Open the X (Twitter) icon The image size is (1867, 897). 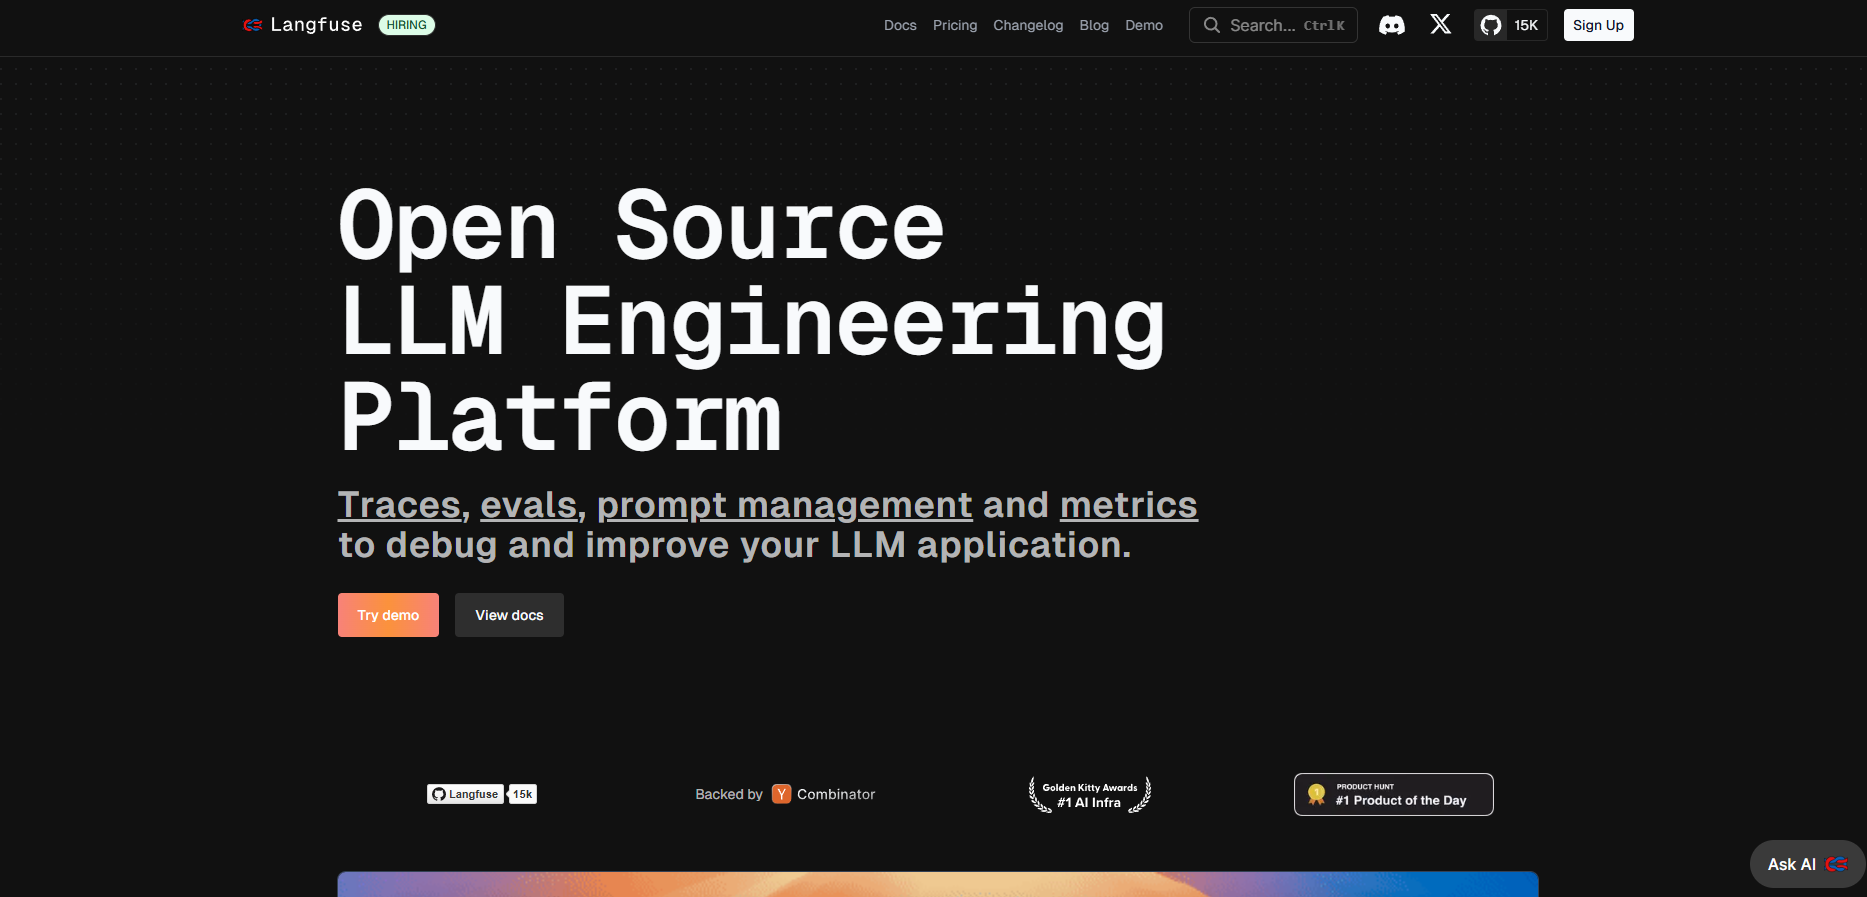[1440, 25]
